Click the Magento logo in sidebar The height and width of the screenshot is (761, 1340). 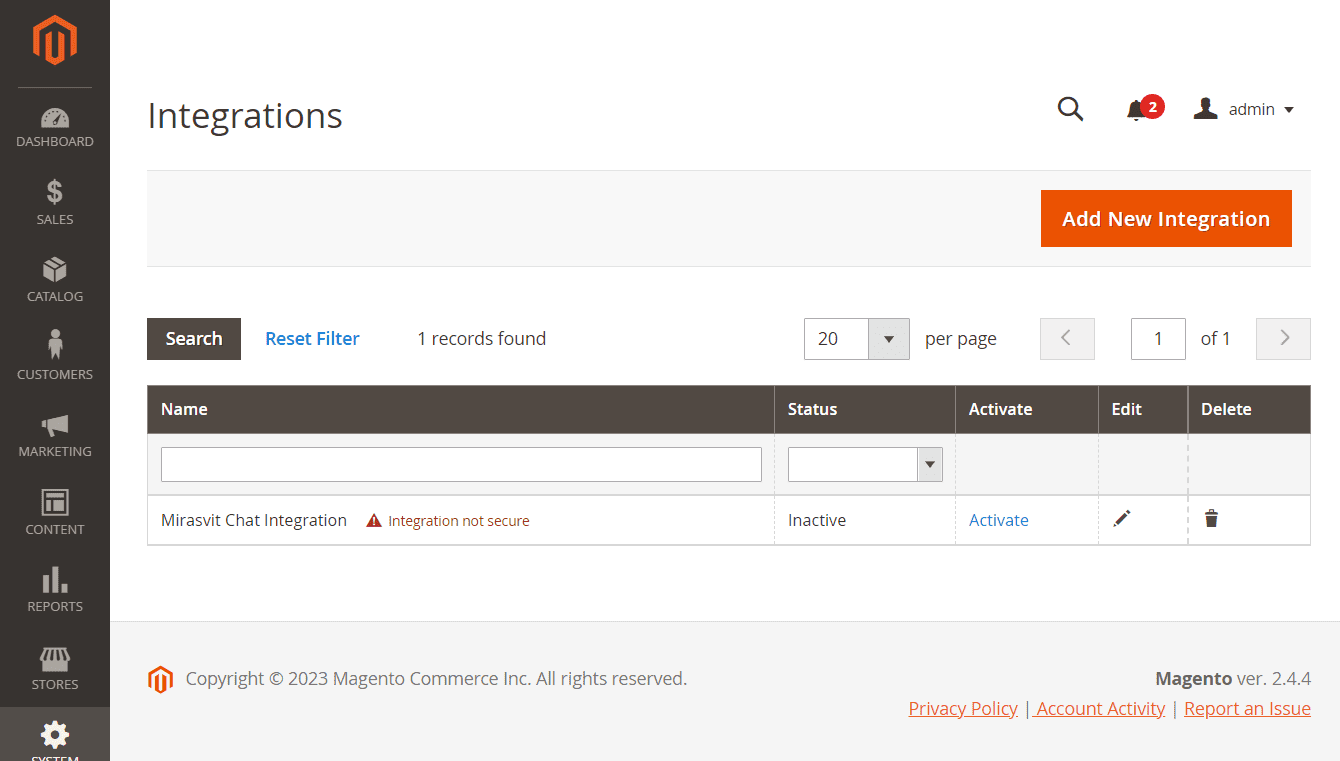click(55, 41)
